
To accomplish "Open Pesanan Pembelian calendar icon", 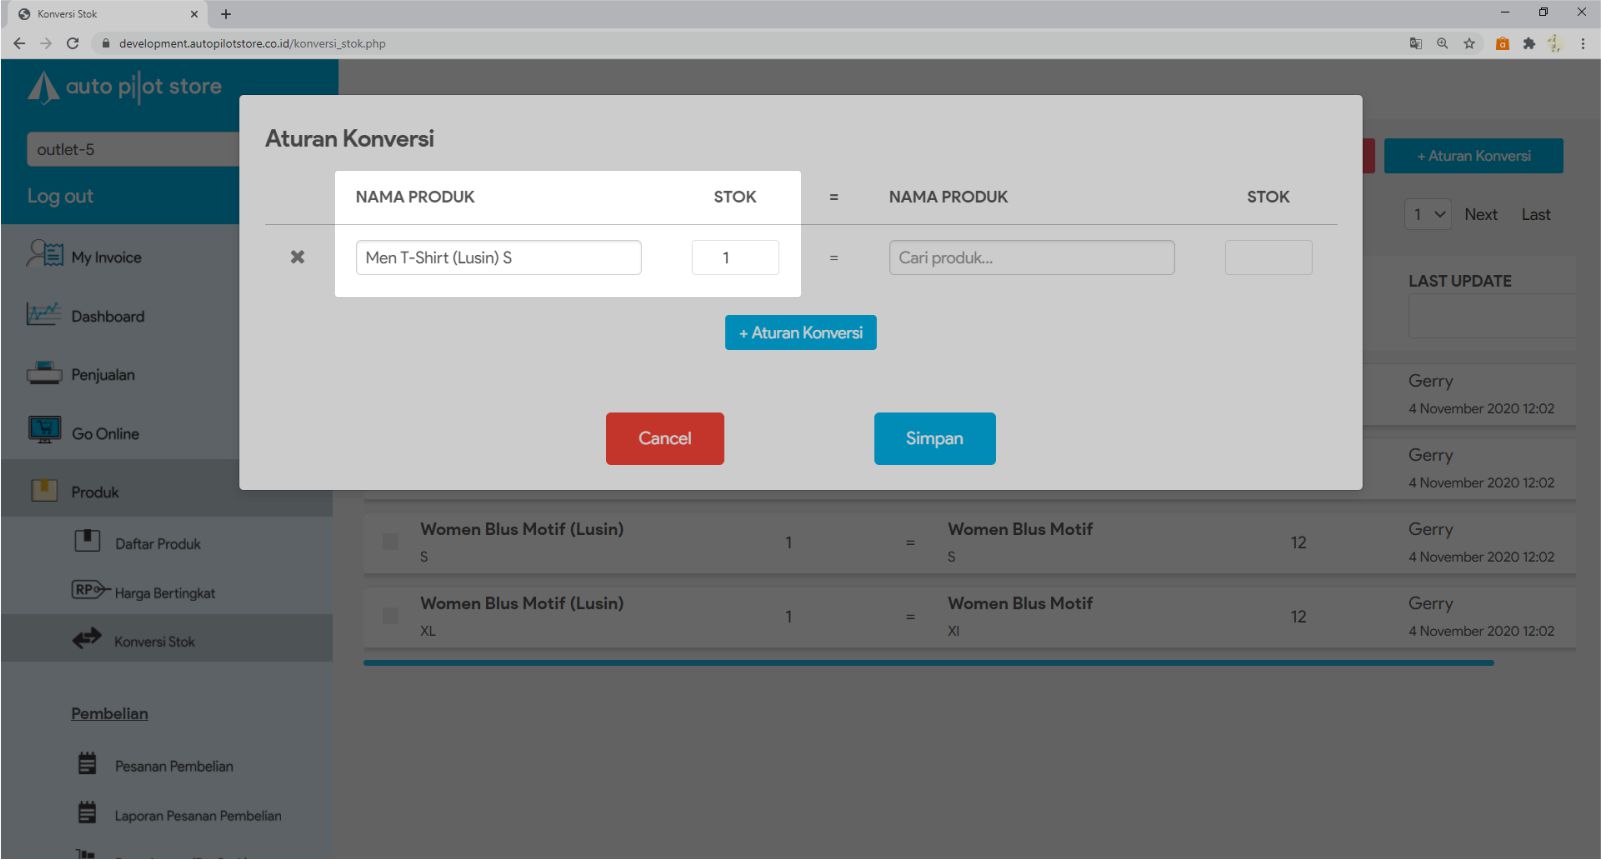I will (88, 764).
